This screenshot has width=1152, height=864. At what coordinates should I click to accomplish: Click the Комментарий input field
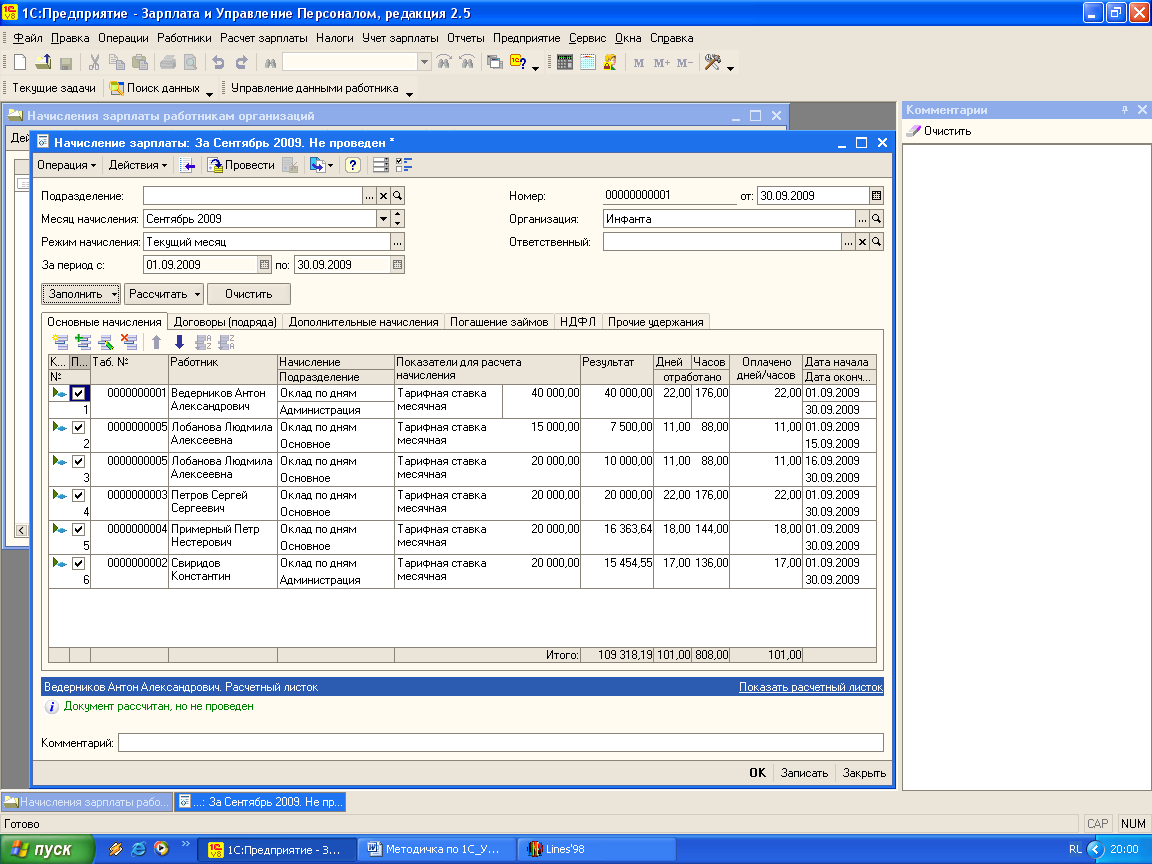(x=500, y=743)
